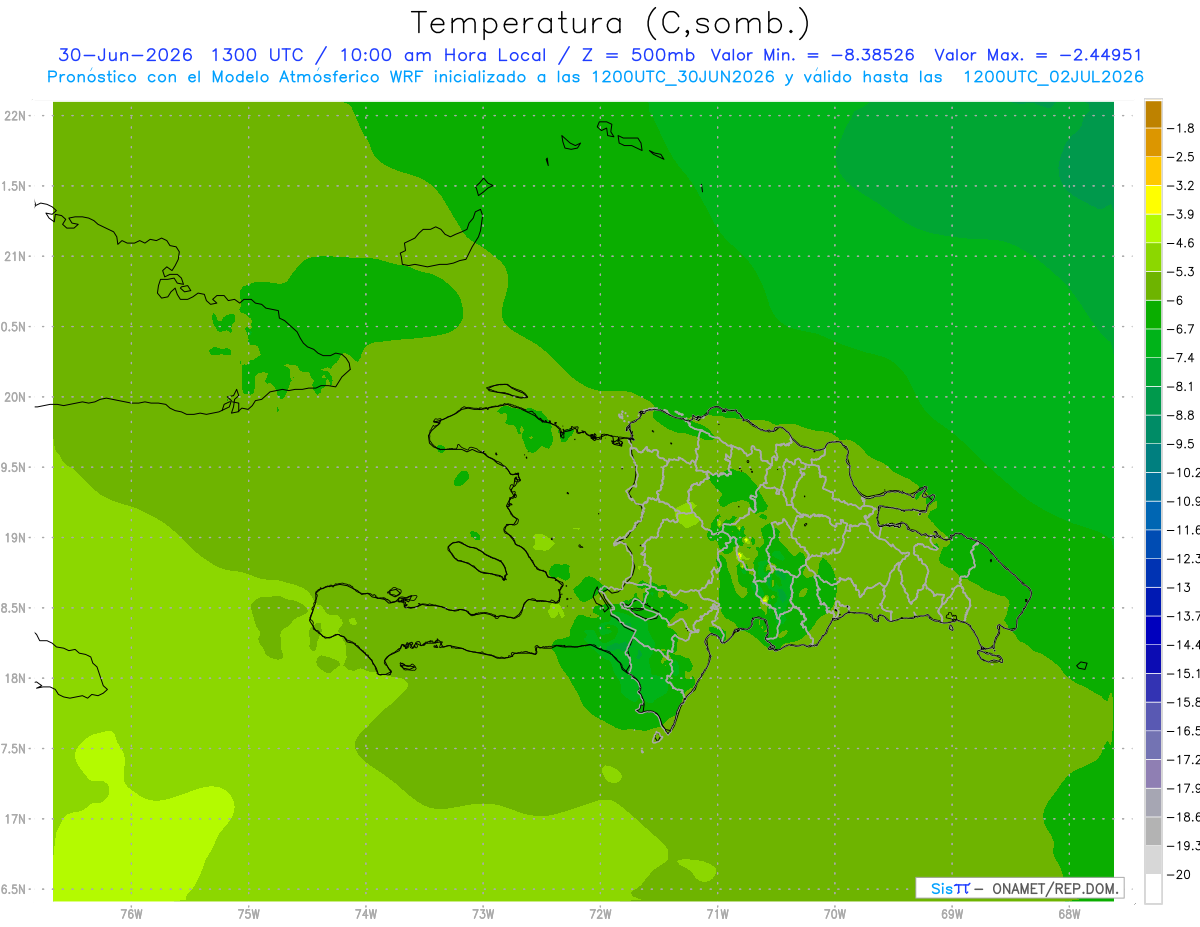Click the "75W" longitude label
1200x927 pixels.
click(249, 914)
